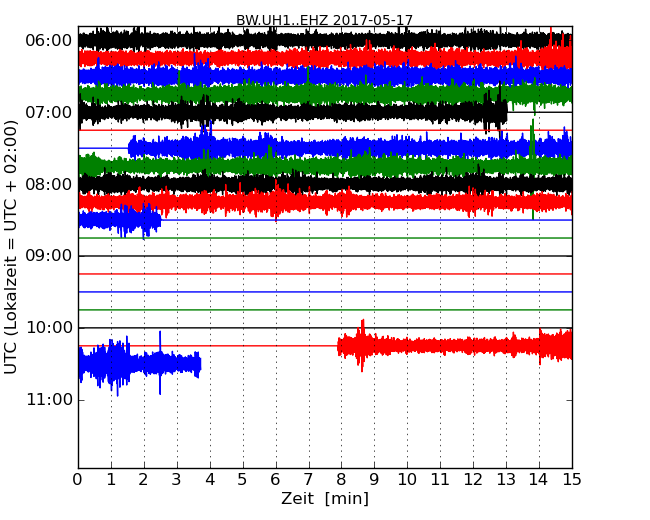Click the x-axis label Zeit [min]

pyautogui.click(x=324, y=499)
